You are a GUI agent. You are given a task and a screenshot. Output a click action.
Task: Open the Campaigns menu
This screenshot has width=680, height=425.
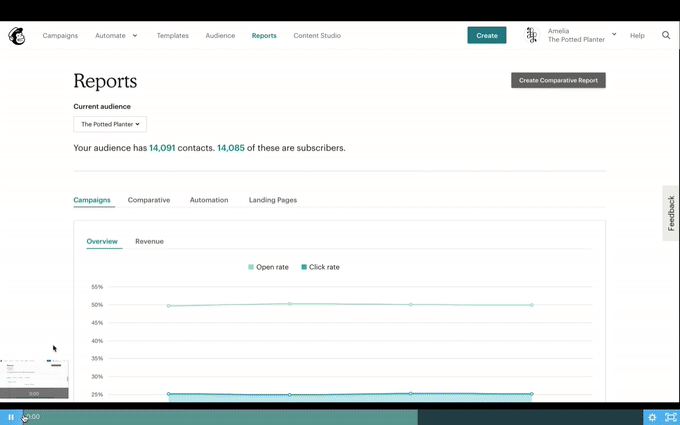pyautogui.click(x=60, y=36)
